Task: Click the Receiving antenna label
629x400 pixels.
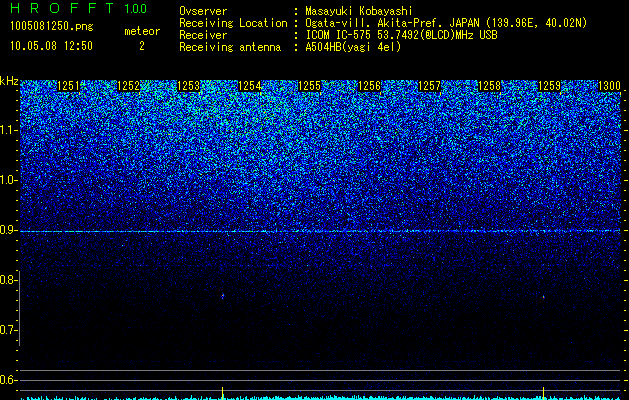Action: click(230, 47)
